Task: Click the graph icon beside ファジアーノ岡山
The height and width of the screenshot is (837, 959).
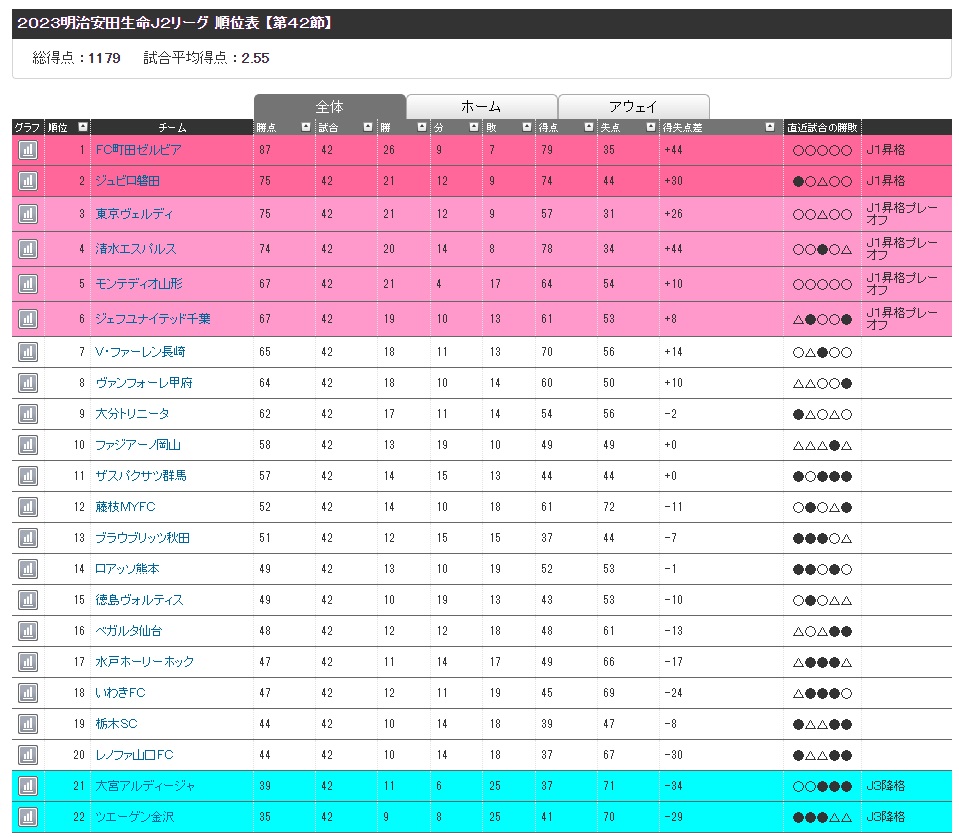Action: click(27, 445)
